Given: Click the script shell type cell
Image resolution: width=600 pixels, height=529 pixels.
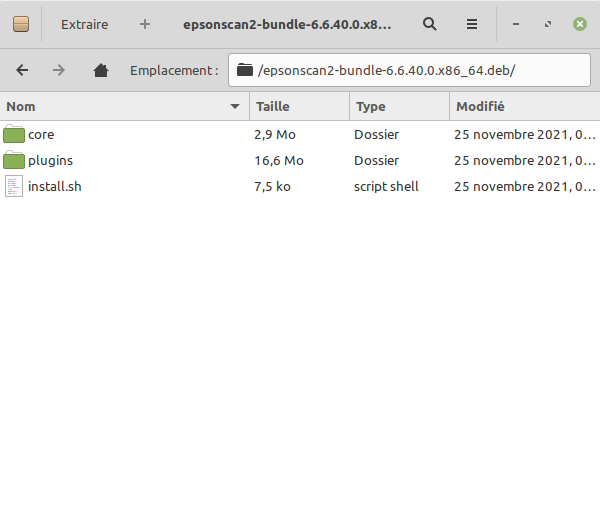Looking at the screenshot, I should [x=386, y=187].
